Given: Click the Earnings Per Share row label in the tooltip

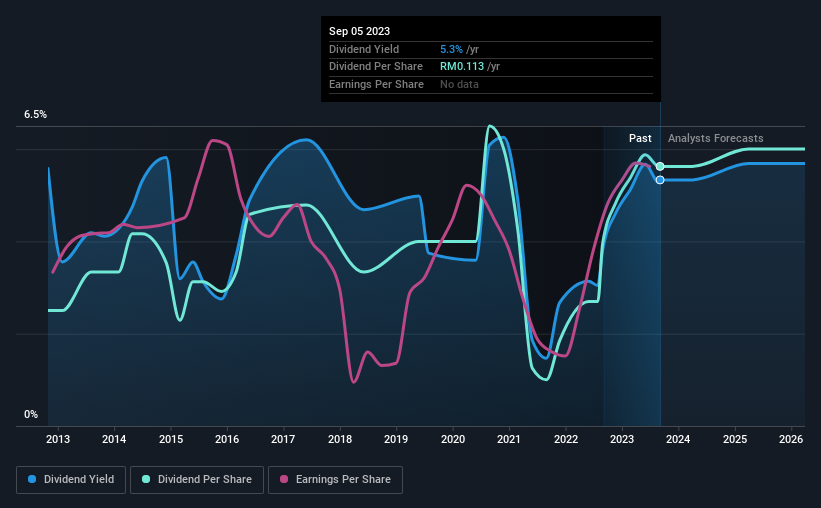Looking at the screenshot, I should coord(376,84).
